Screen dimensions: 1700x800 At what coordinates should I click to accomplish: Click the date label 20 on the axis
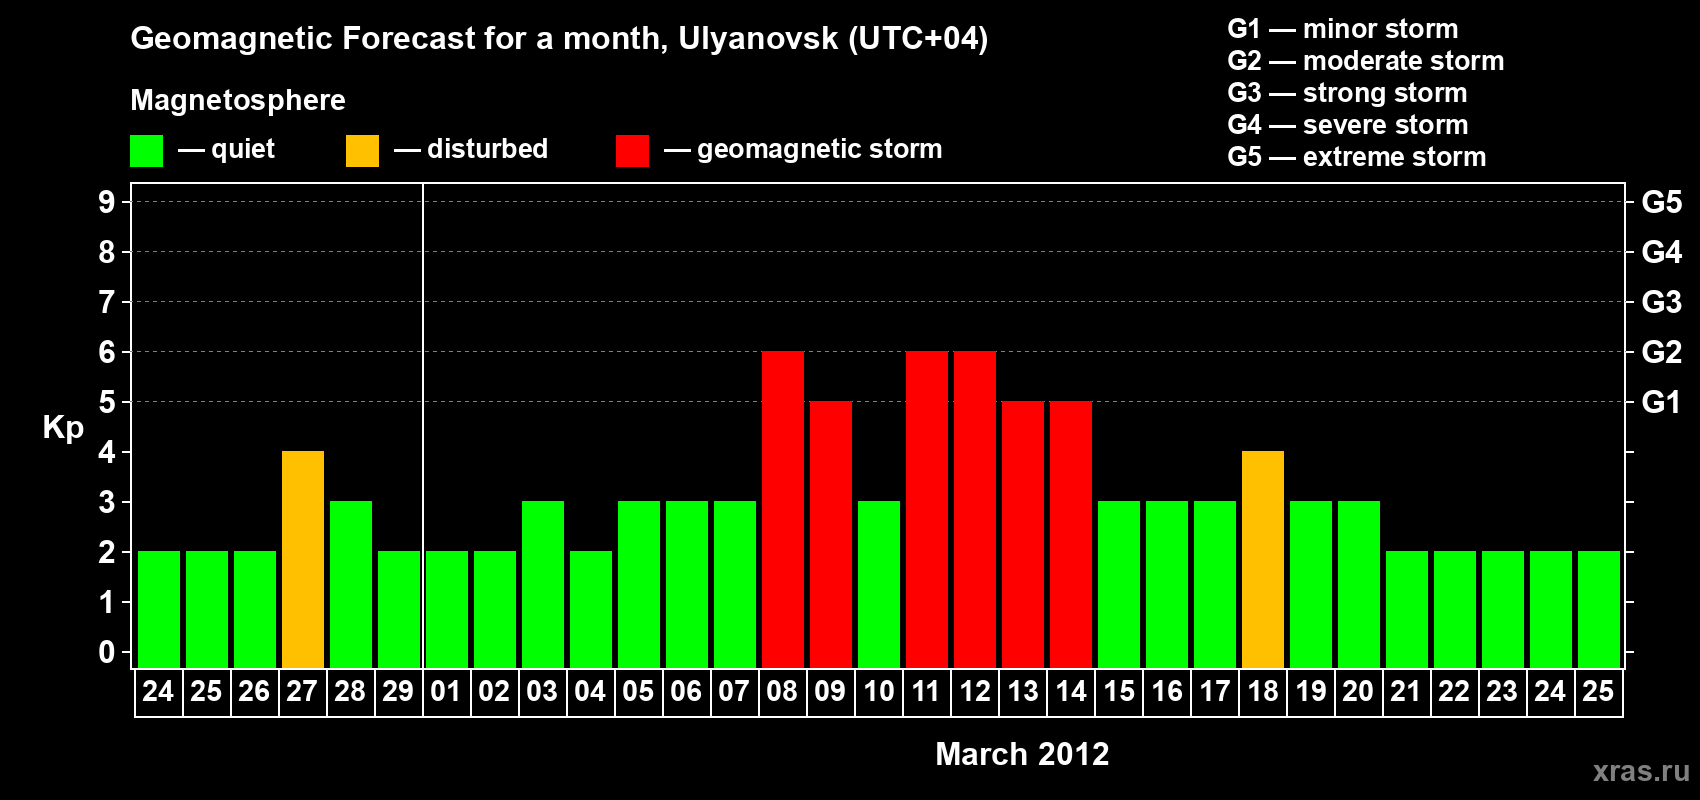tap(1358, 692)
